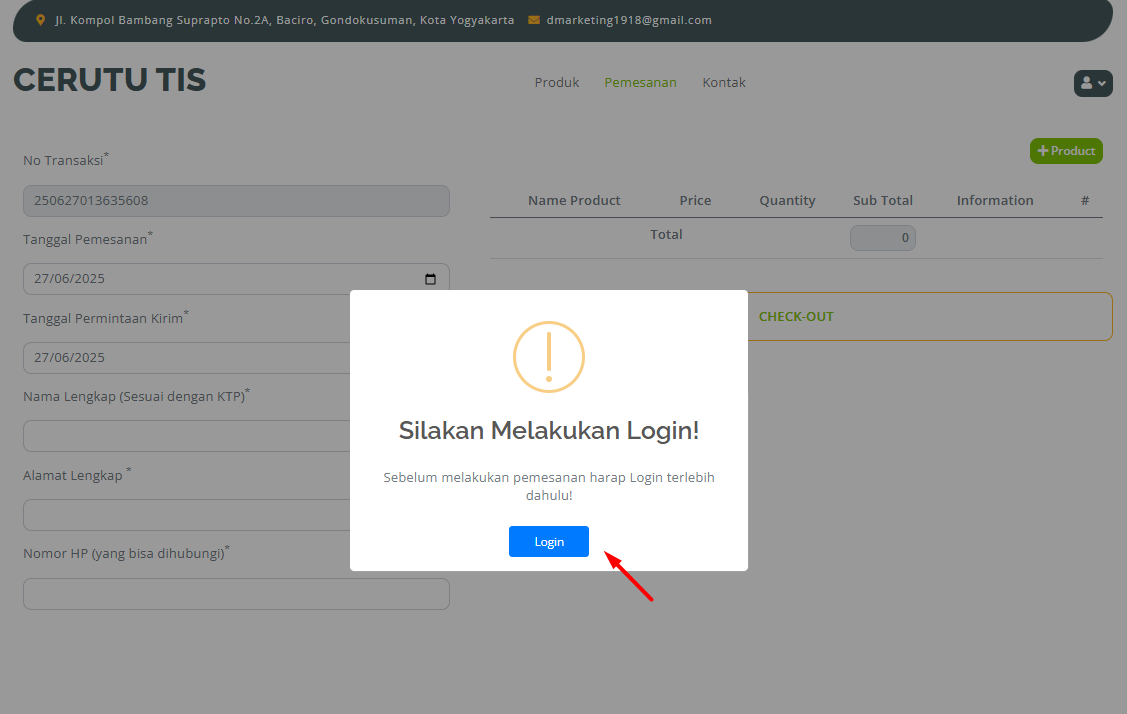Select the Nomor HP input field
This screenshot has height=714, width=1127.
(x=236, y=594)
